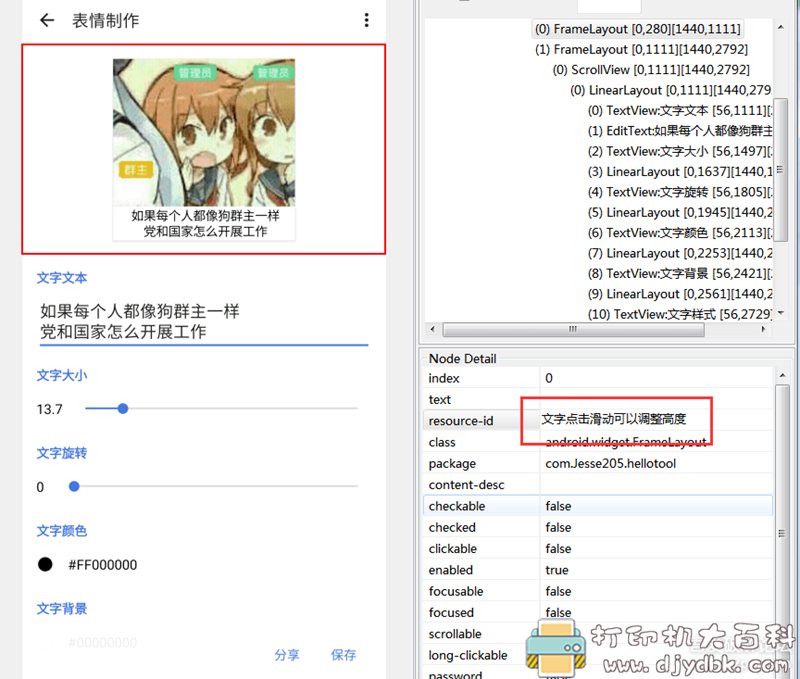Image resolution: width=800 pixels, height=679 pixels.
Task: Click tree panel scroll-down arrow
Action: [x=781, y=313]
